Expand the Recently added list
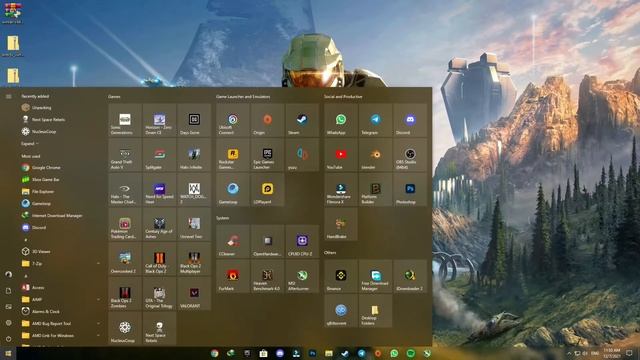Image resolution: width=640 pixels, height=360 pixels. [29, 144]
